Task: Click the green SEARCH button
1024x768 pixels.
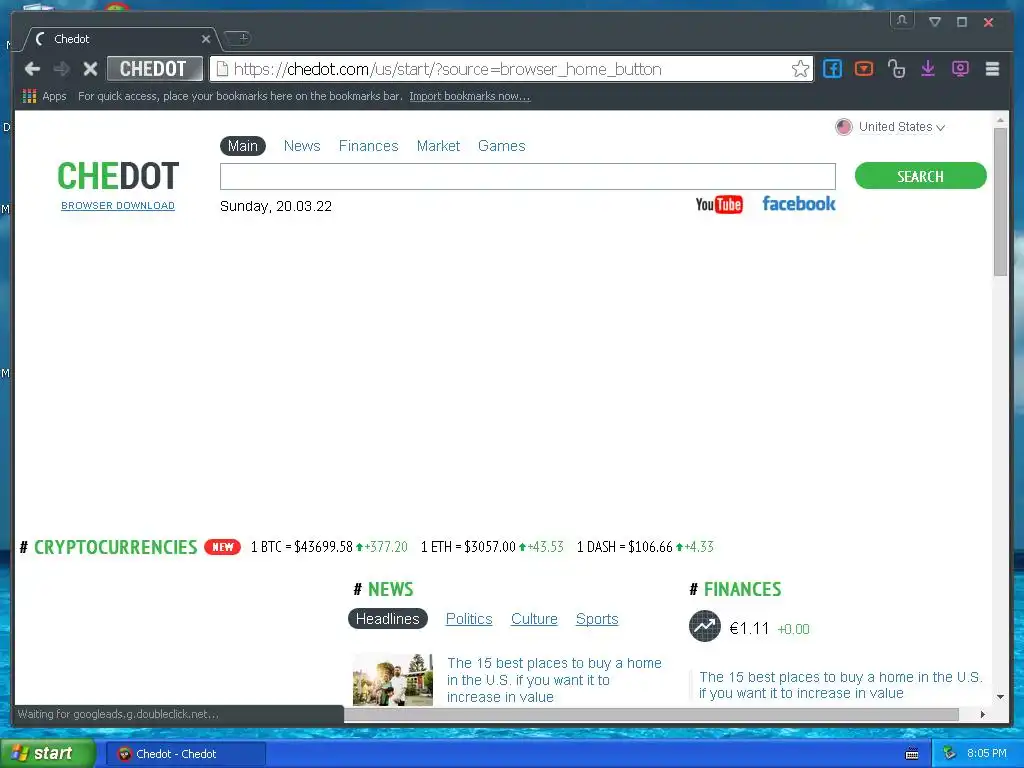Action: pos(920,176)
